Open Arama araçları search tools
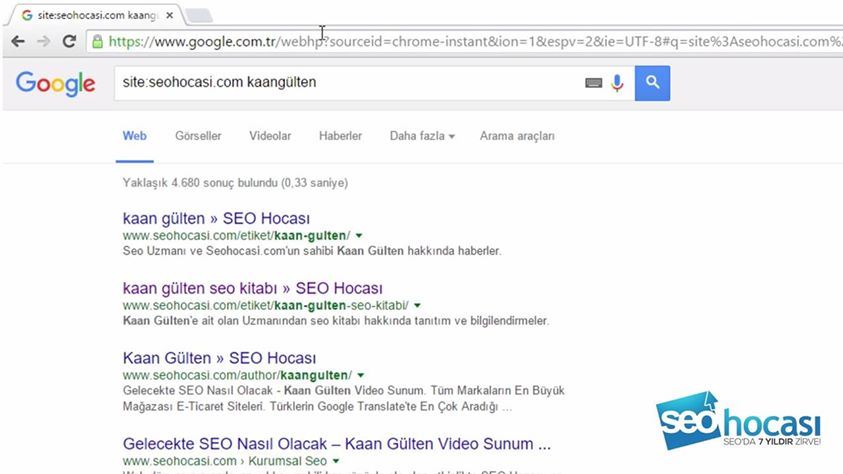843x474 pixels. [x=517, y=136]
